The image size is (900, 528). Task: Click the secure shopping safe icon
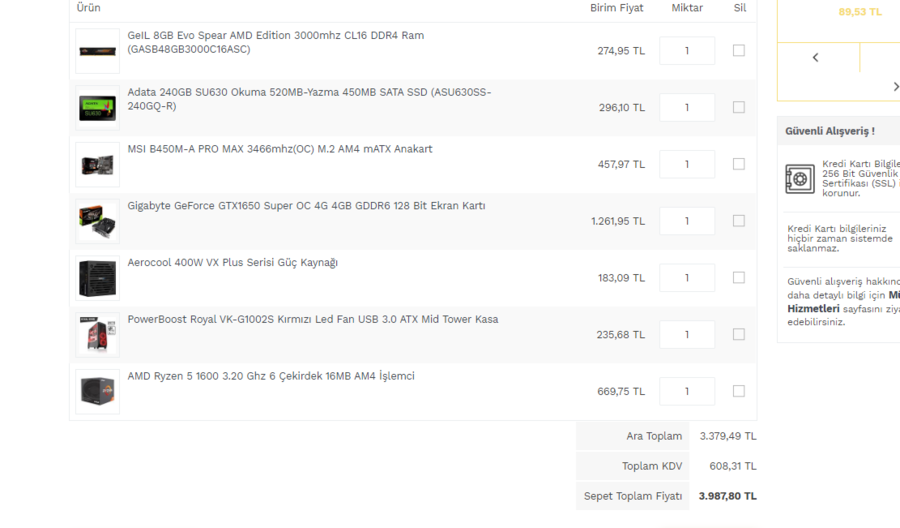pyautogui.click(x=800, y=179)
